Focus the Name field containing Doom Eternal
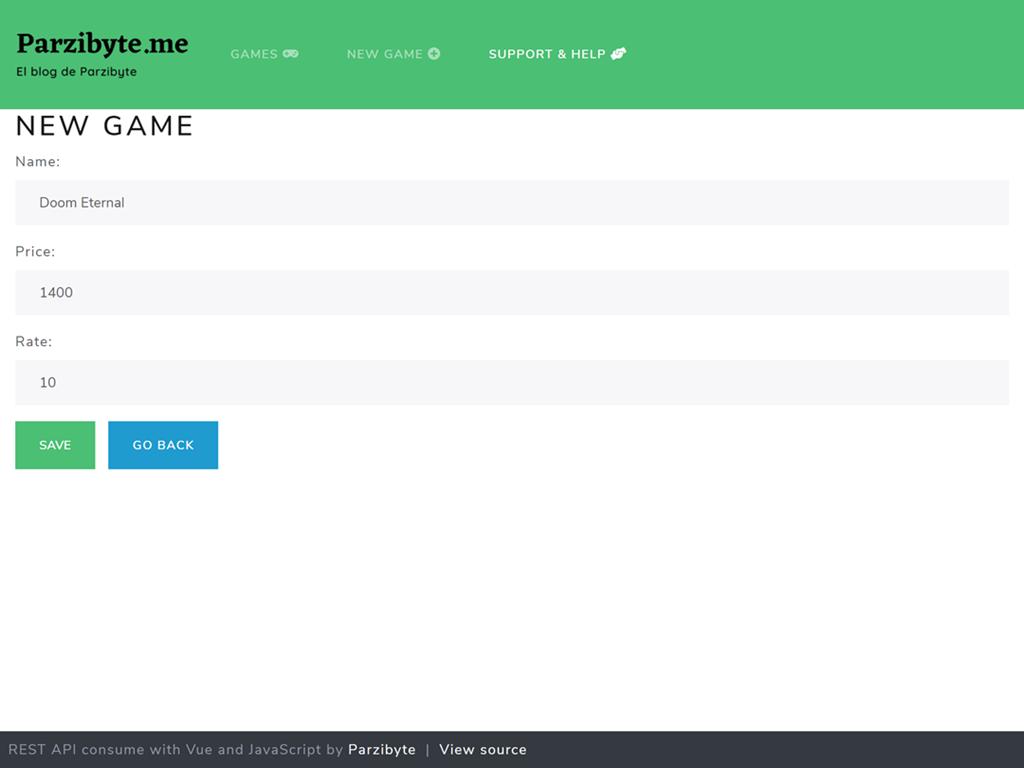Image resolution: width=1024 pixels, height=768 pixels. [512, 202]
